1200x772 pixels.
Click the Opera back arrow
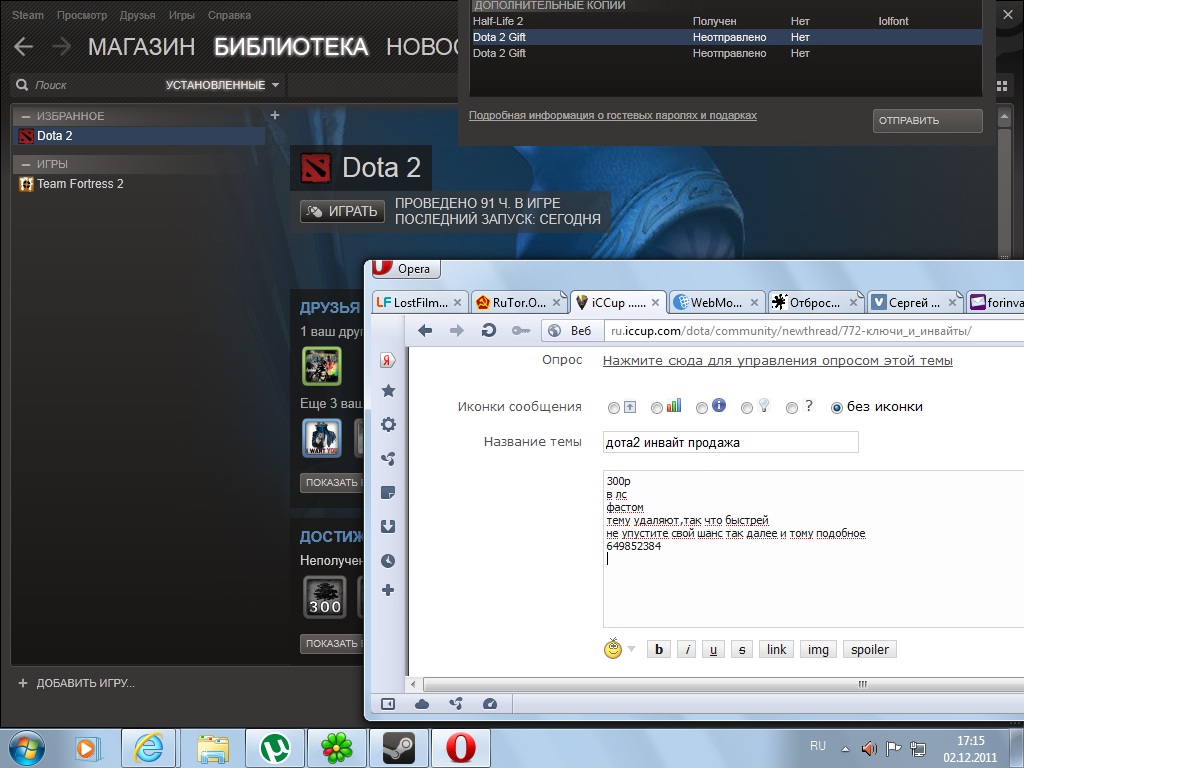425,331
